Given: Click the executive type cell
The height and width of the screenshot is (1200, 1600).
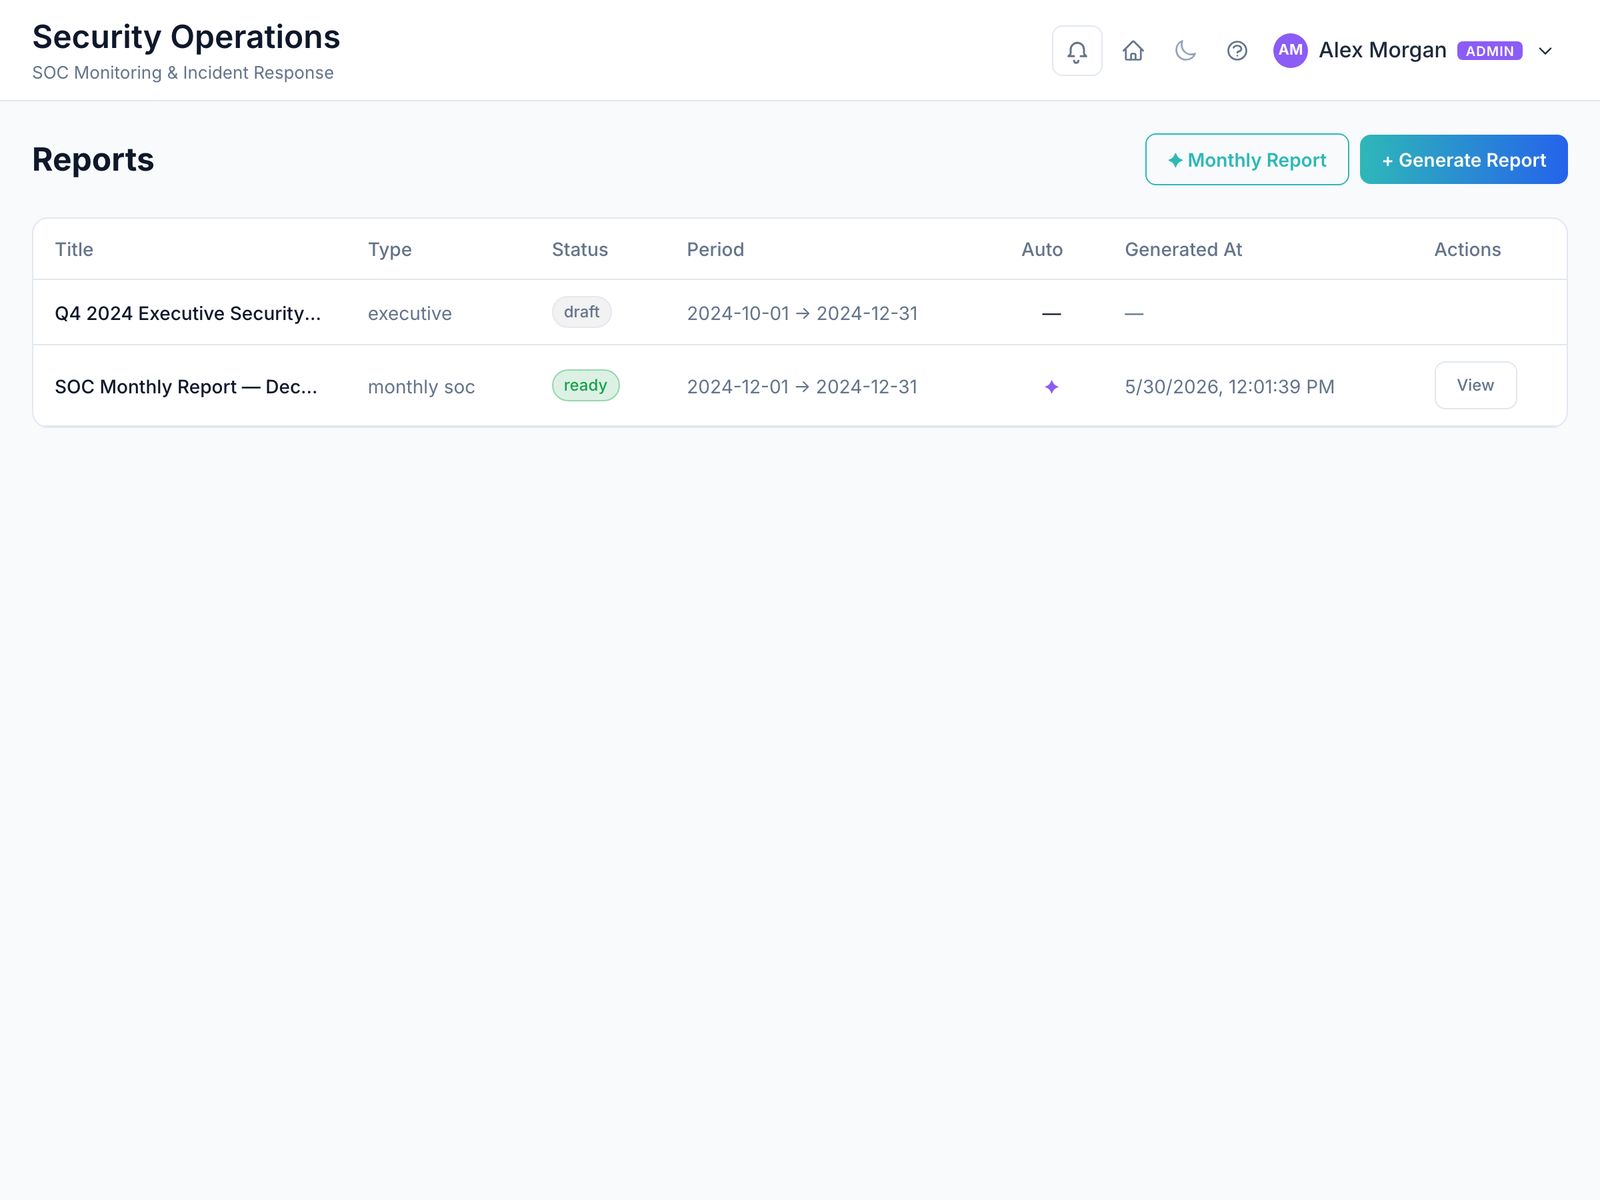Looking at the screenshot, I should coord(410,313).
